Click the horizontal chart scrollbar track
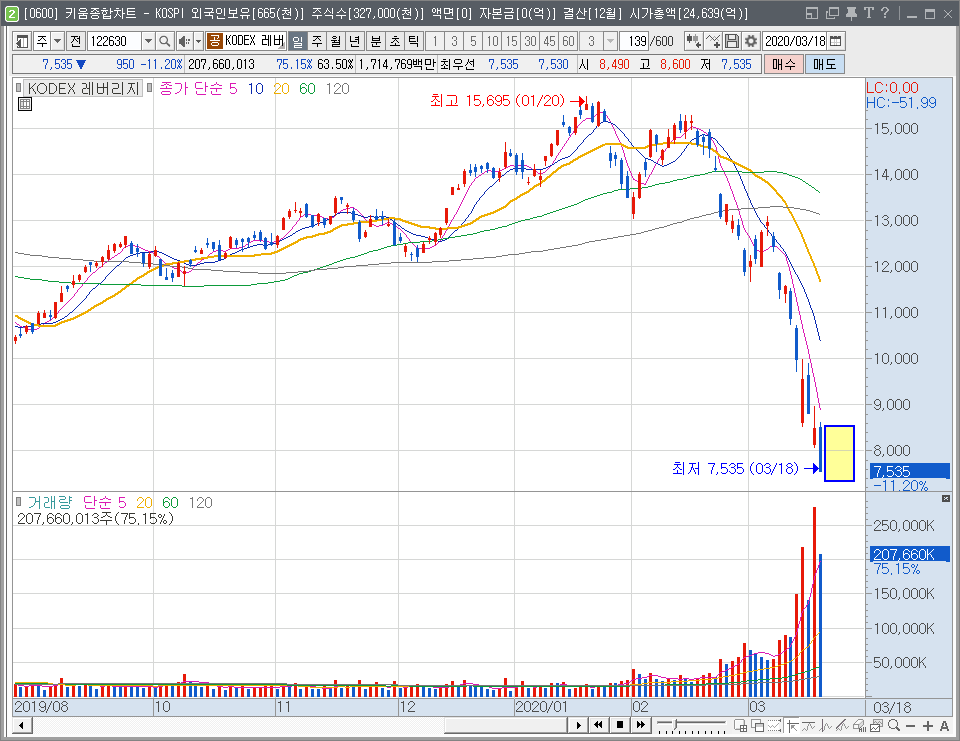This screenshot has width=960, height=741. pyautogui.click(x=300, y=726)
